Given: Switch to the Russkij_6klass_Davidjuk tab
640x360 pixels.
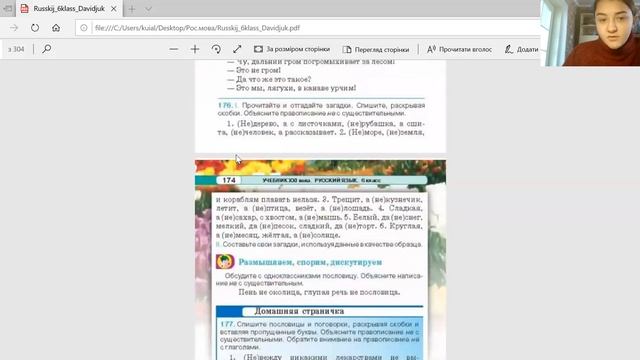Looking at the screenshot, I should tap(69, 9).
